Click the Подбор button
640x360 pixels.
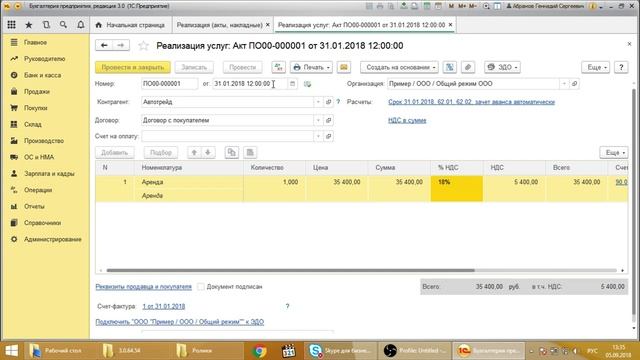pos(161,153)
